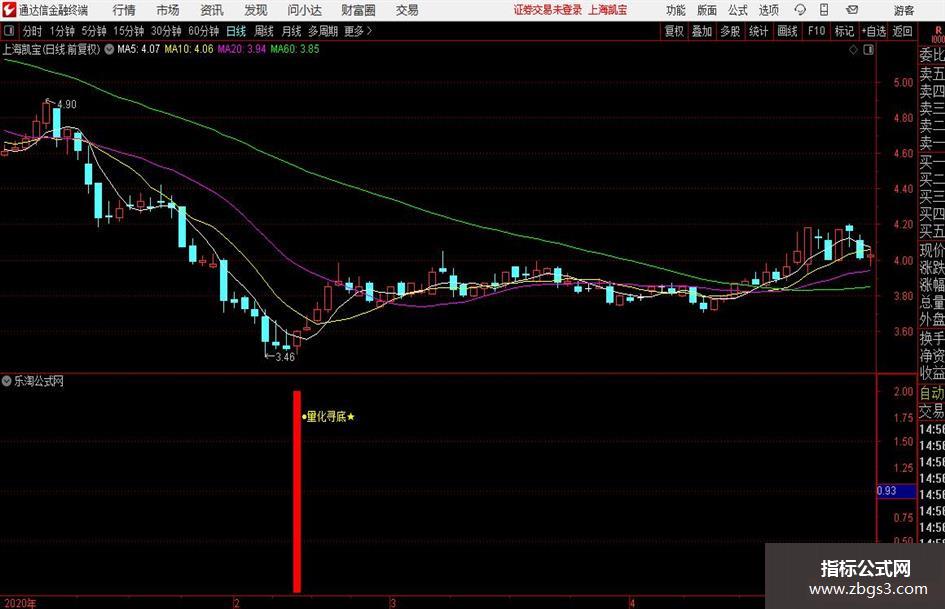The width and height of the screenshot is (945, 609).
Task: Click the 0.93 value highlighted on indicator axis
Action: (x=896, y=491)
